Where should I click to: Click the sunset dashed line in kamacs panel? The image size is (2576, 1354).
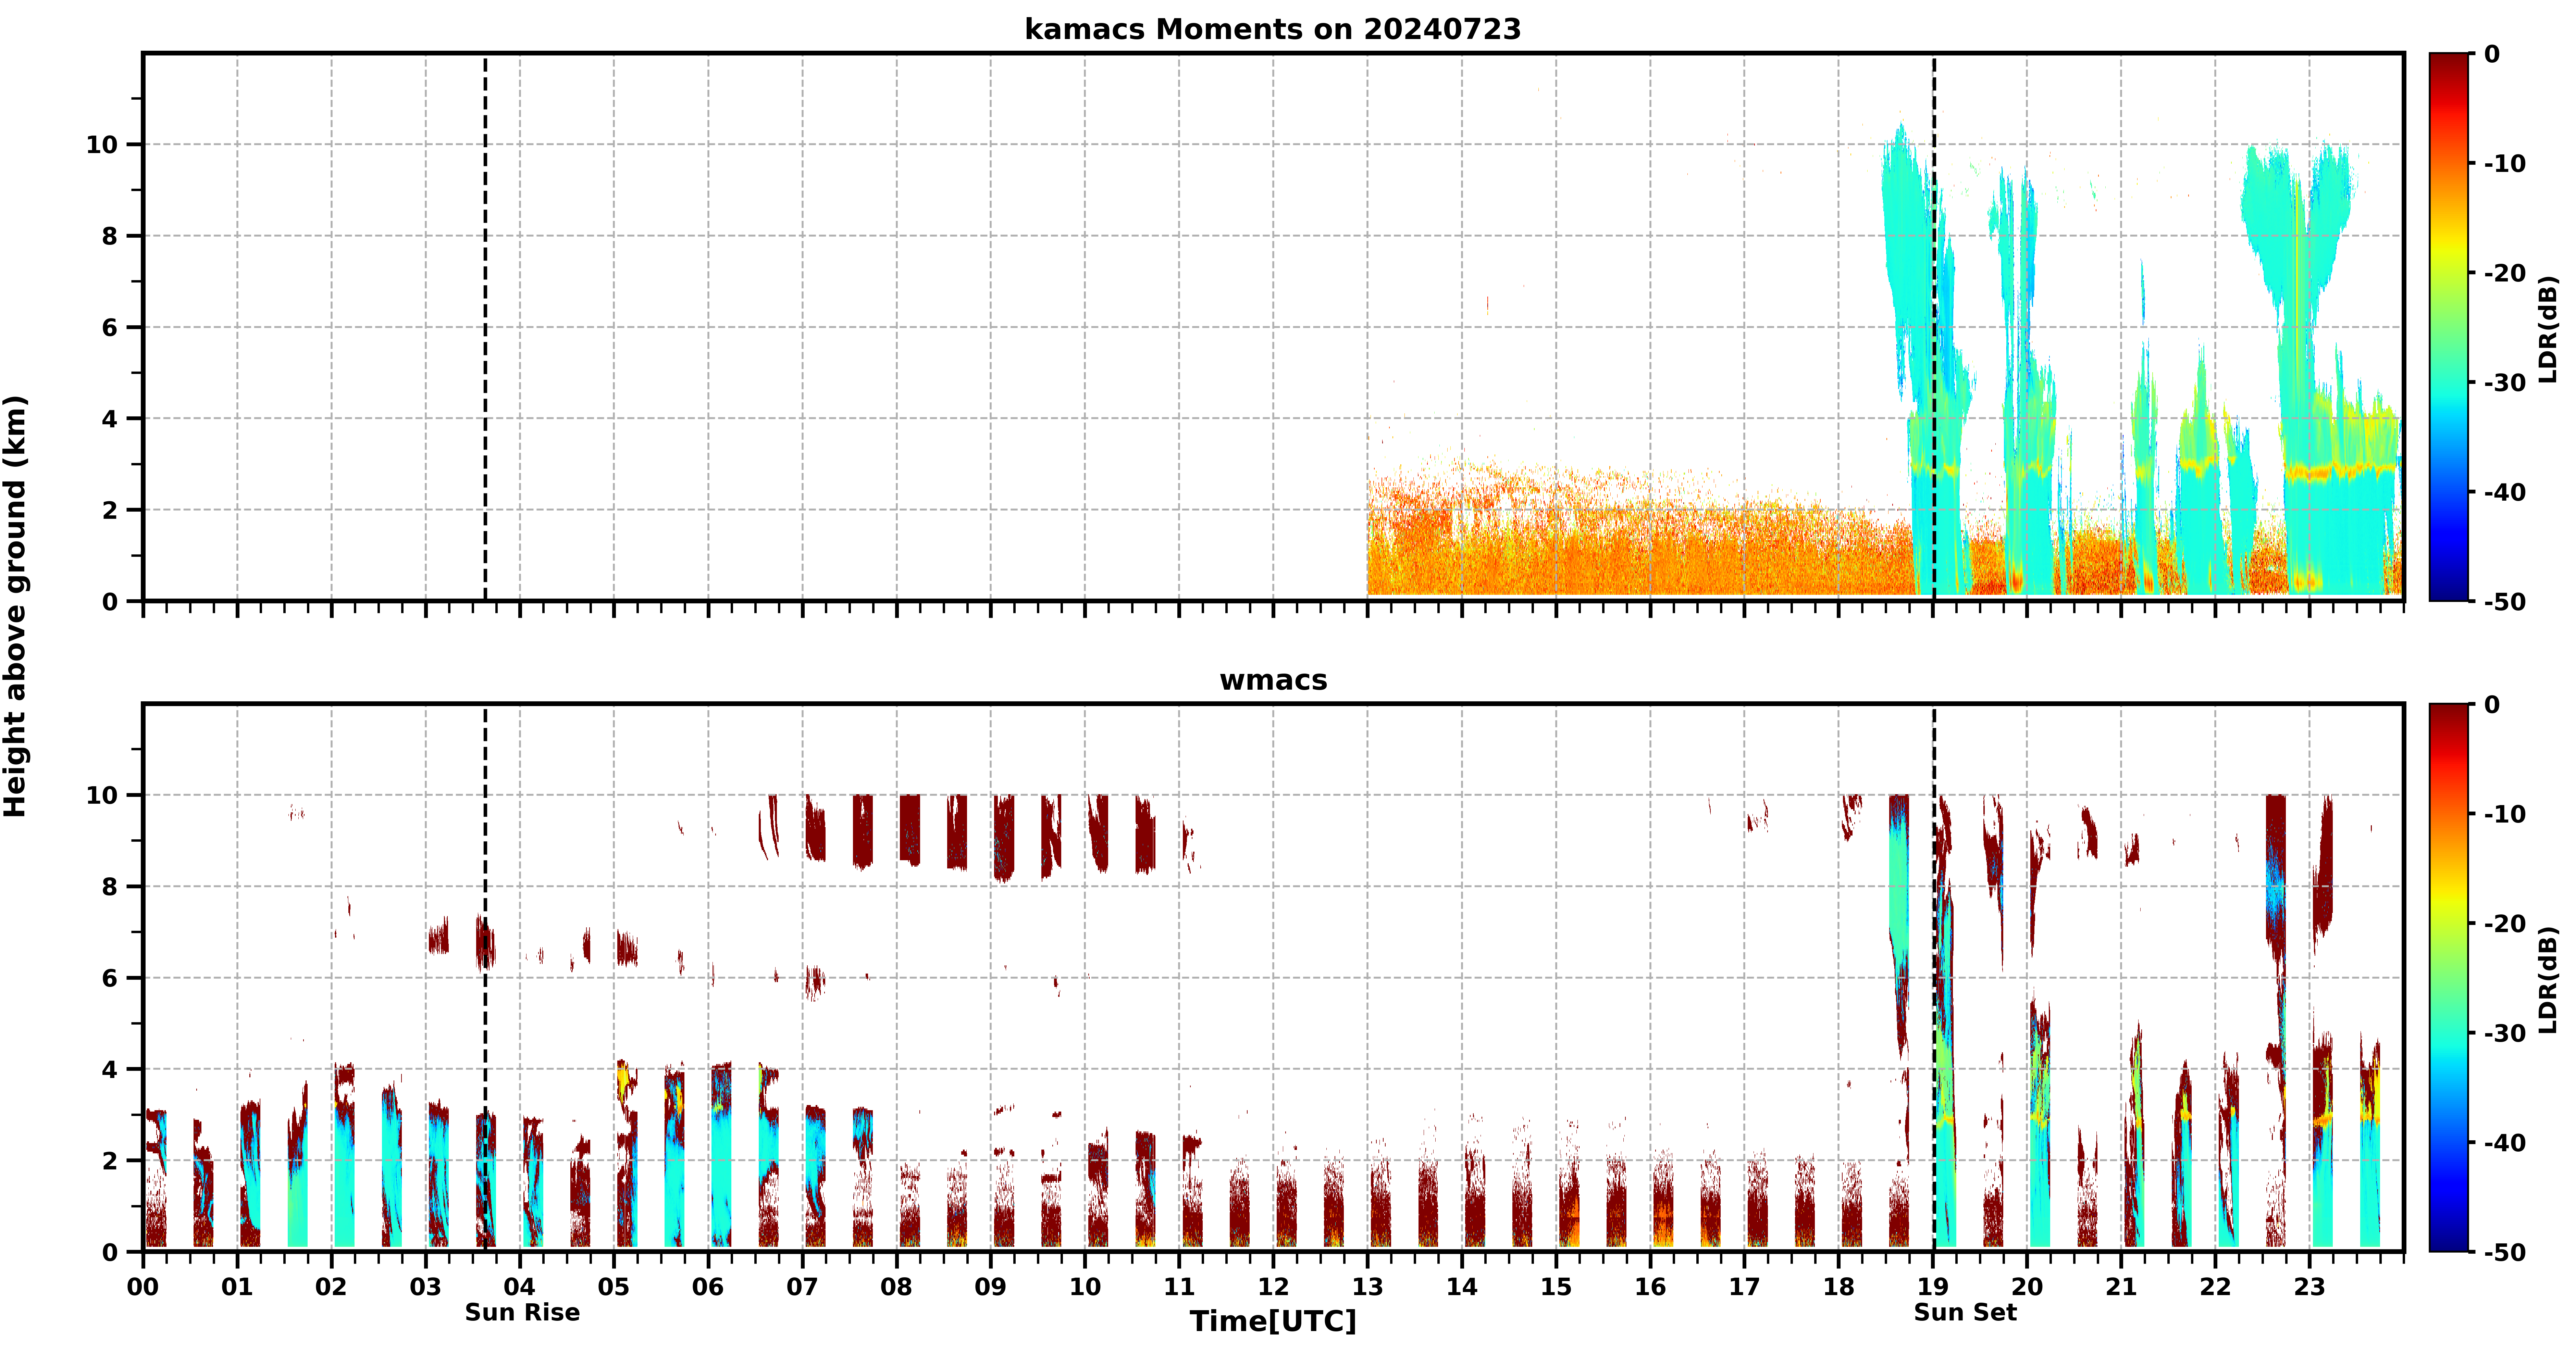coord(1934,327)
